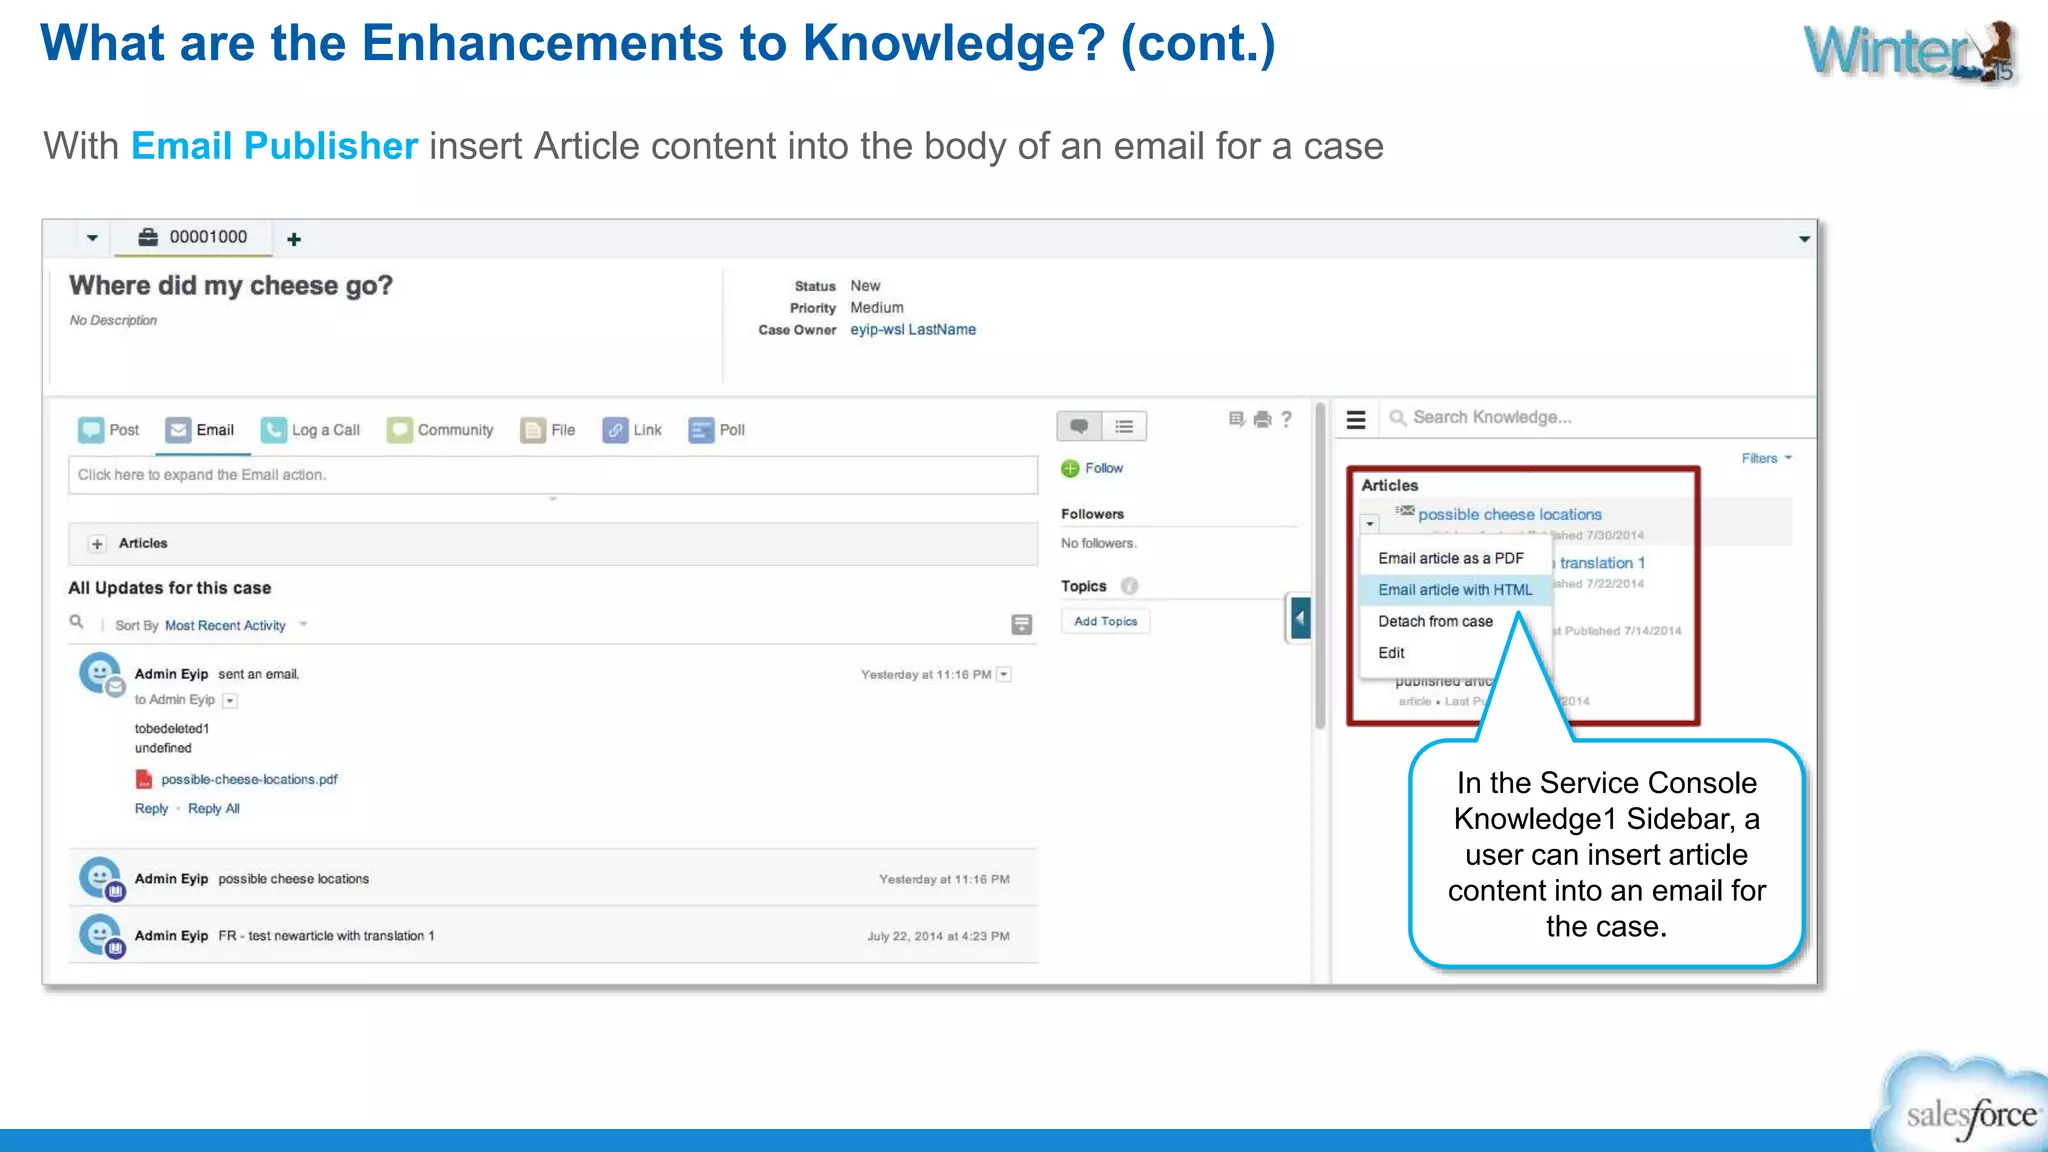The height and width of the screenshot is (1152, 2048).
Task: Click avatar on possible cheese locations post
Action: click(101, 879)
